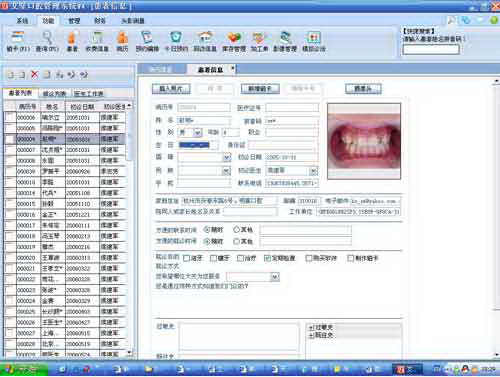The height and width of the screenshot is (377, 500).
Task: Open the 民族 dropdown arrow below 国籍
Action: [226, 171]
